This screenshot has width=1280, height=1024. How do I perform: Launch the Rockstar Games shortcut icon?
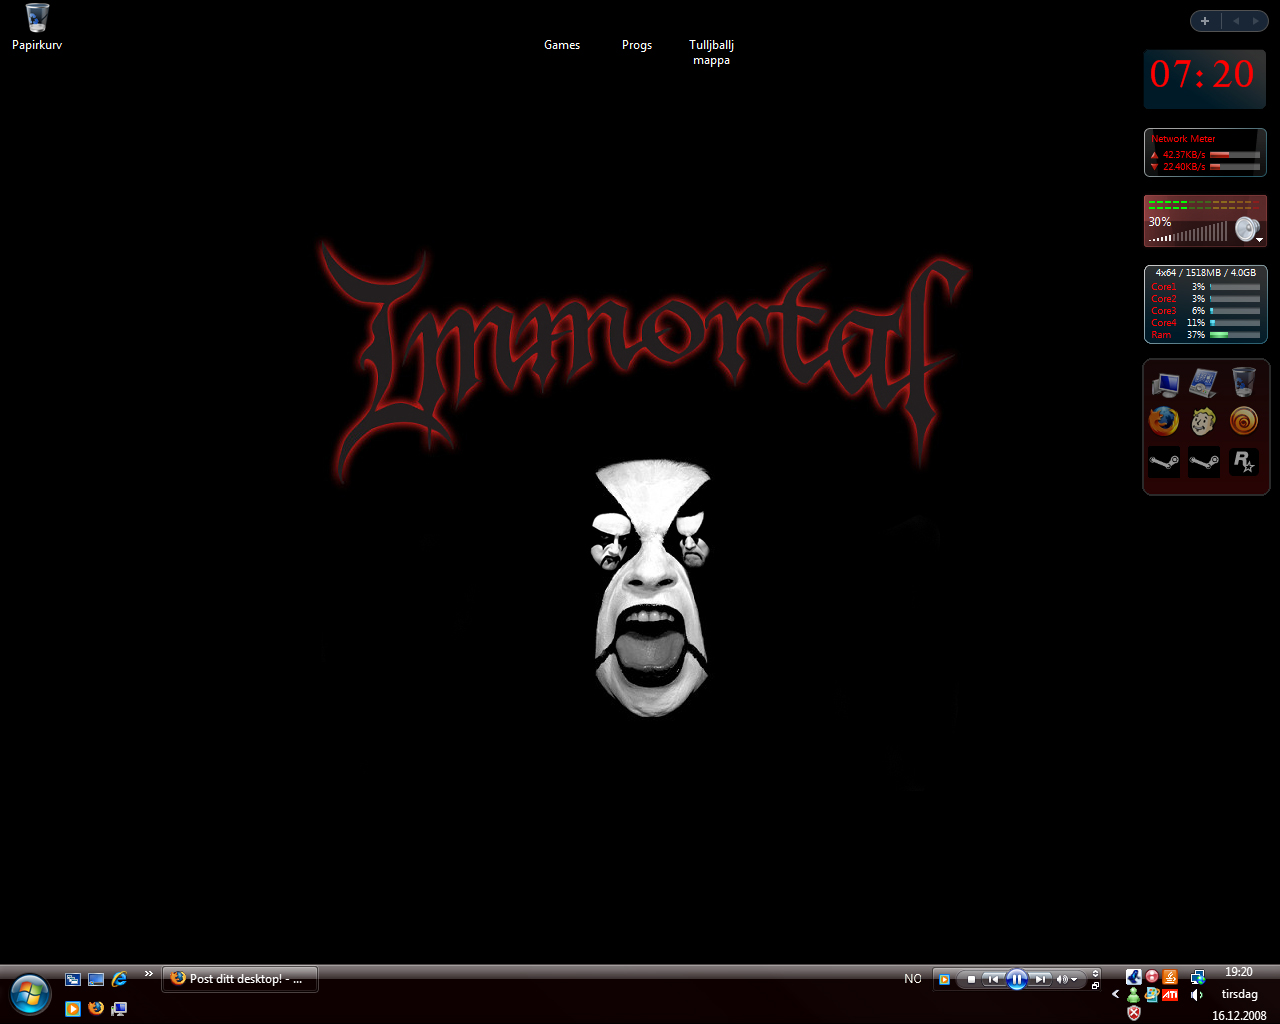coord(1243,462)
